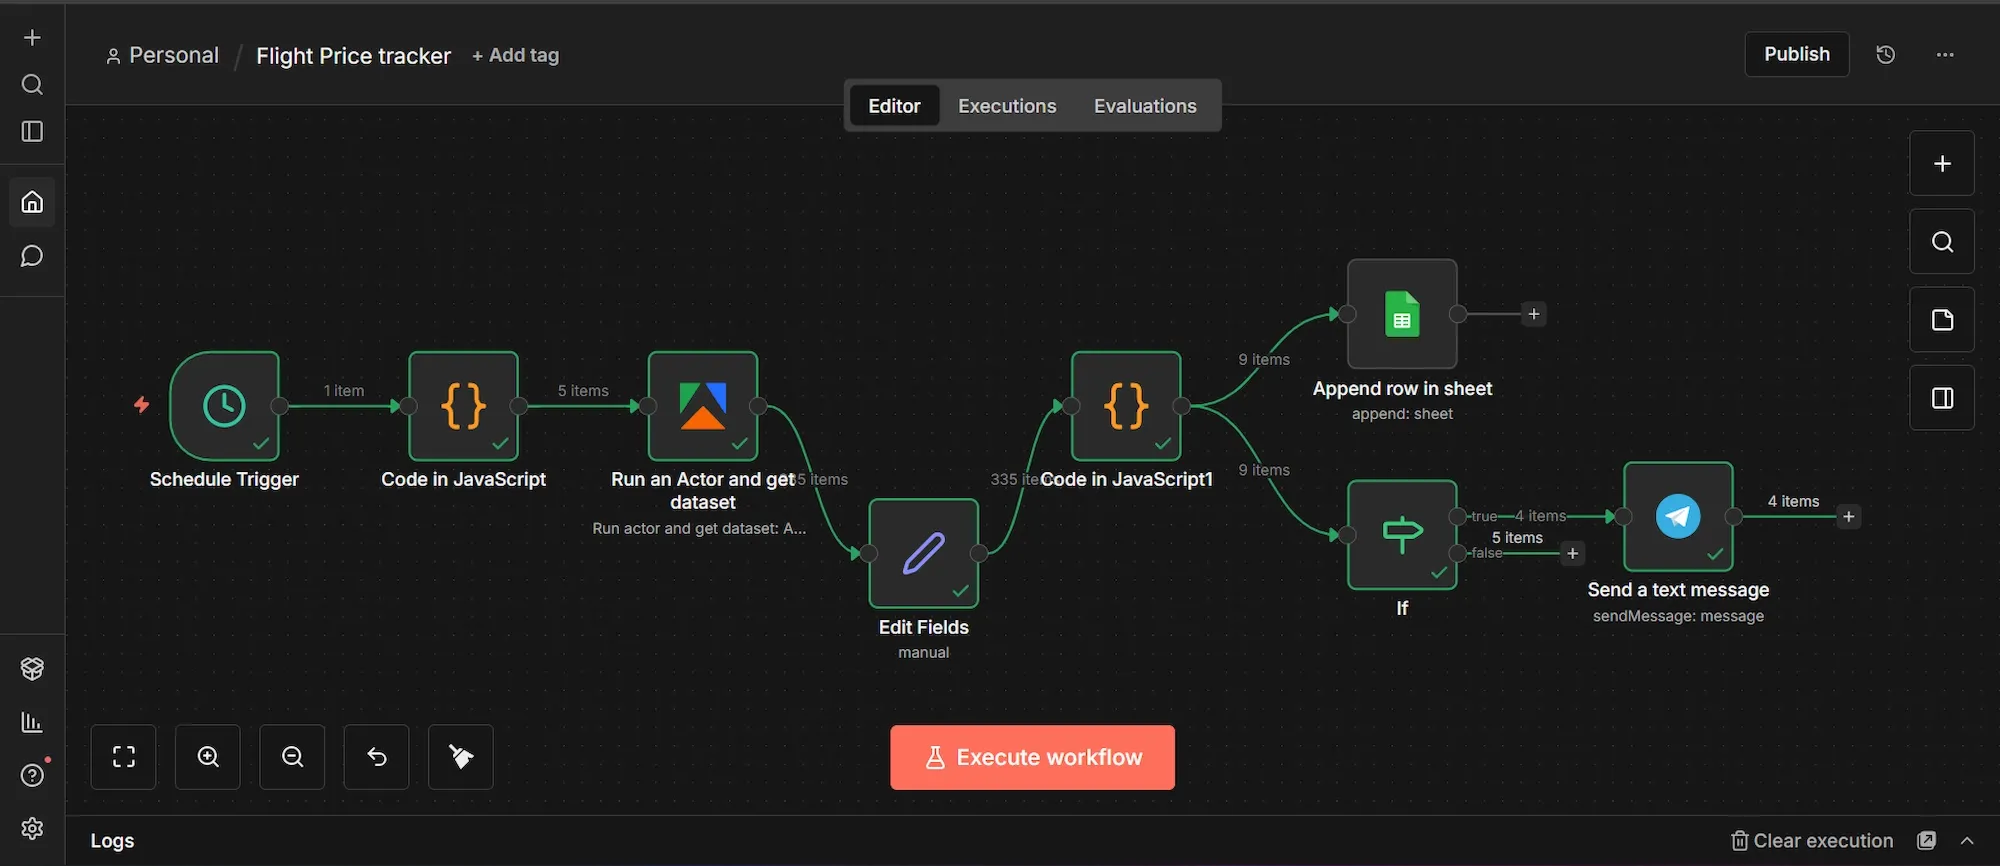Screen dimensions: 2000x866
Task: Click the Add tag link
Action: (515, 56)
